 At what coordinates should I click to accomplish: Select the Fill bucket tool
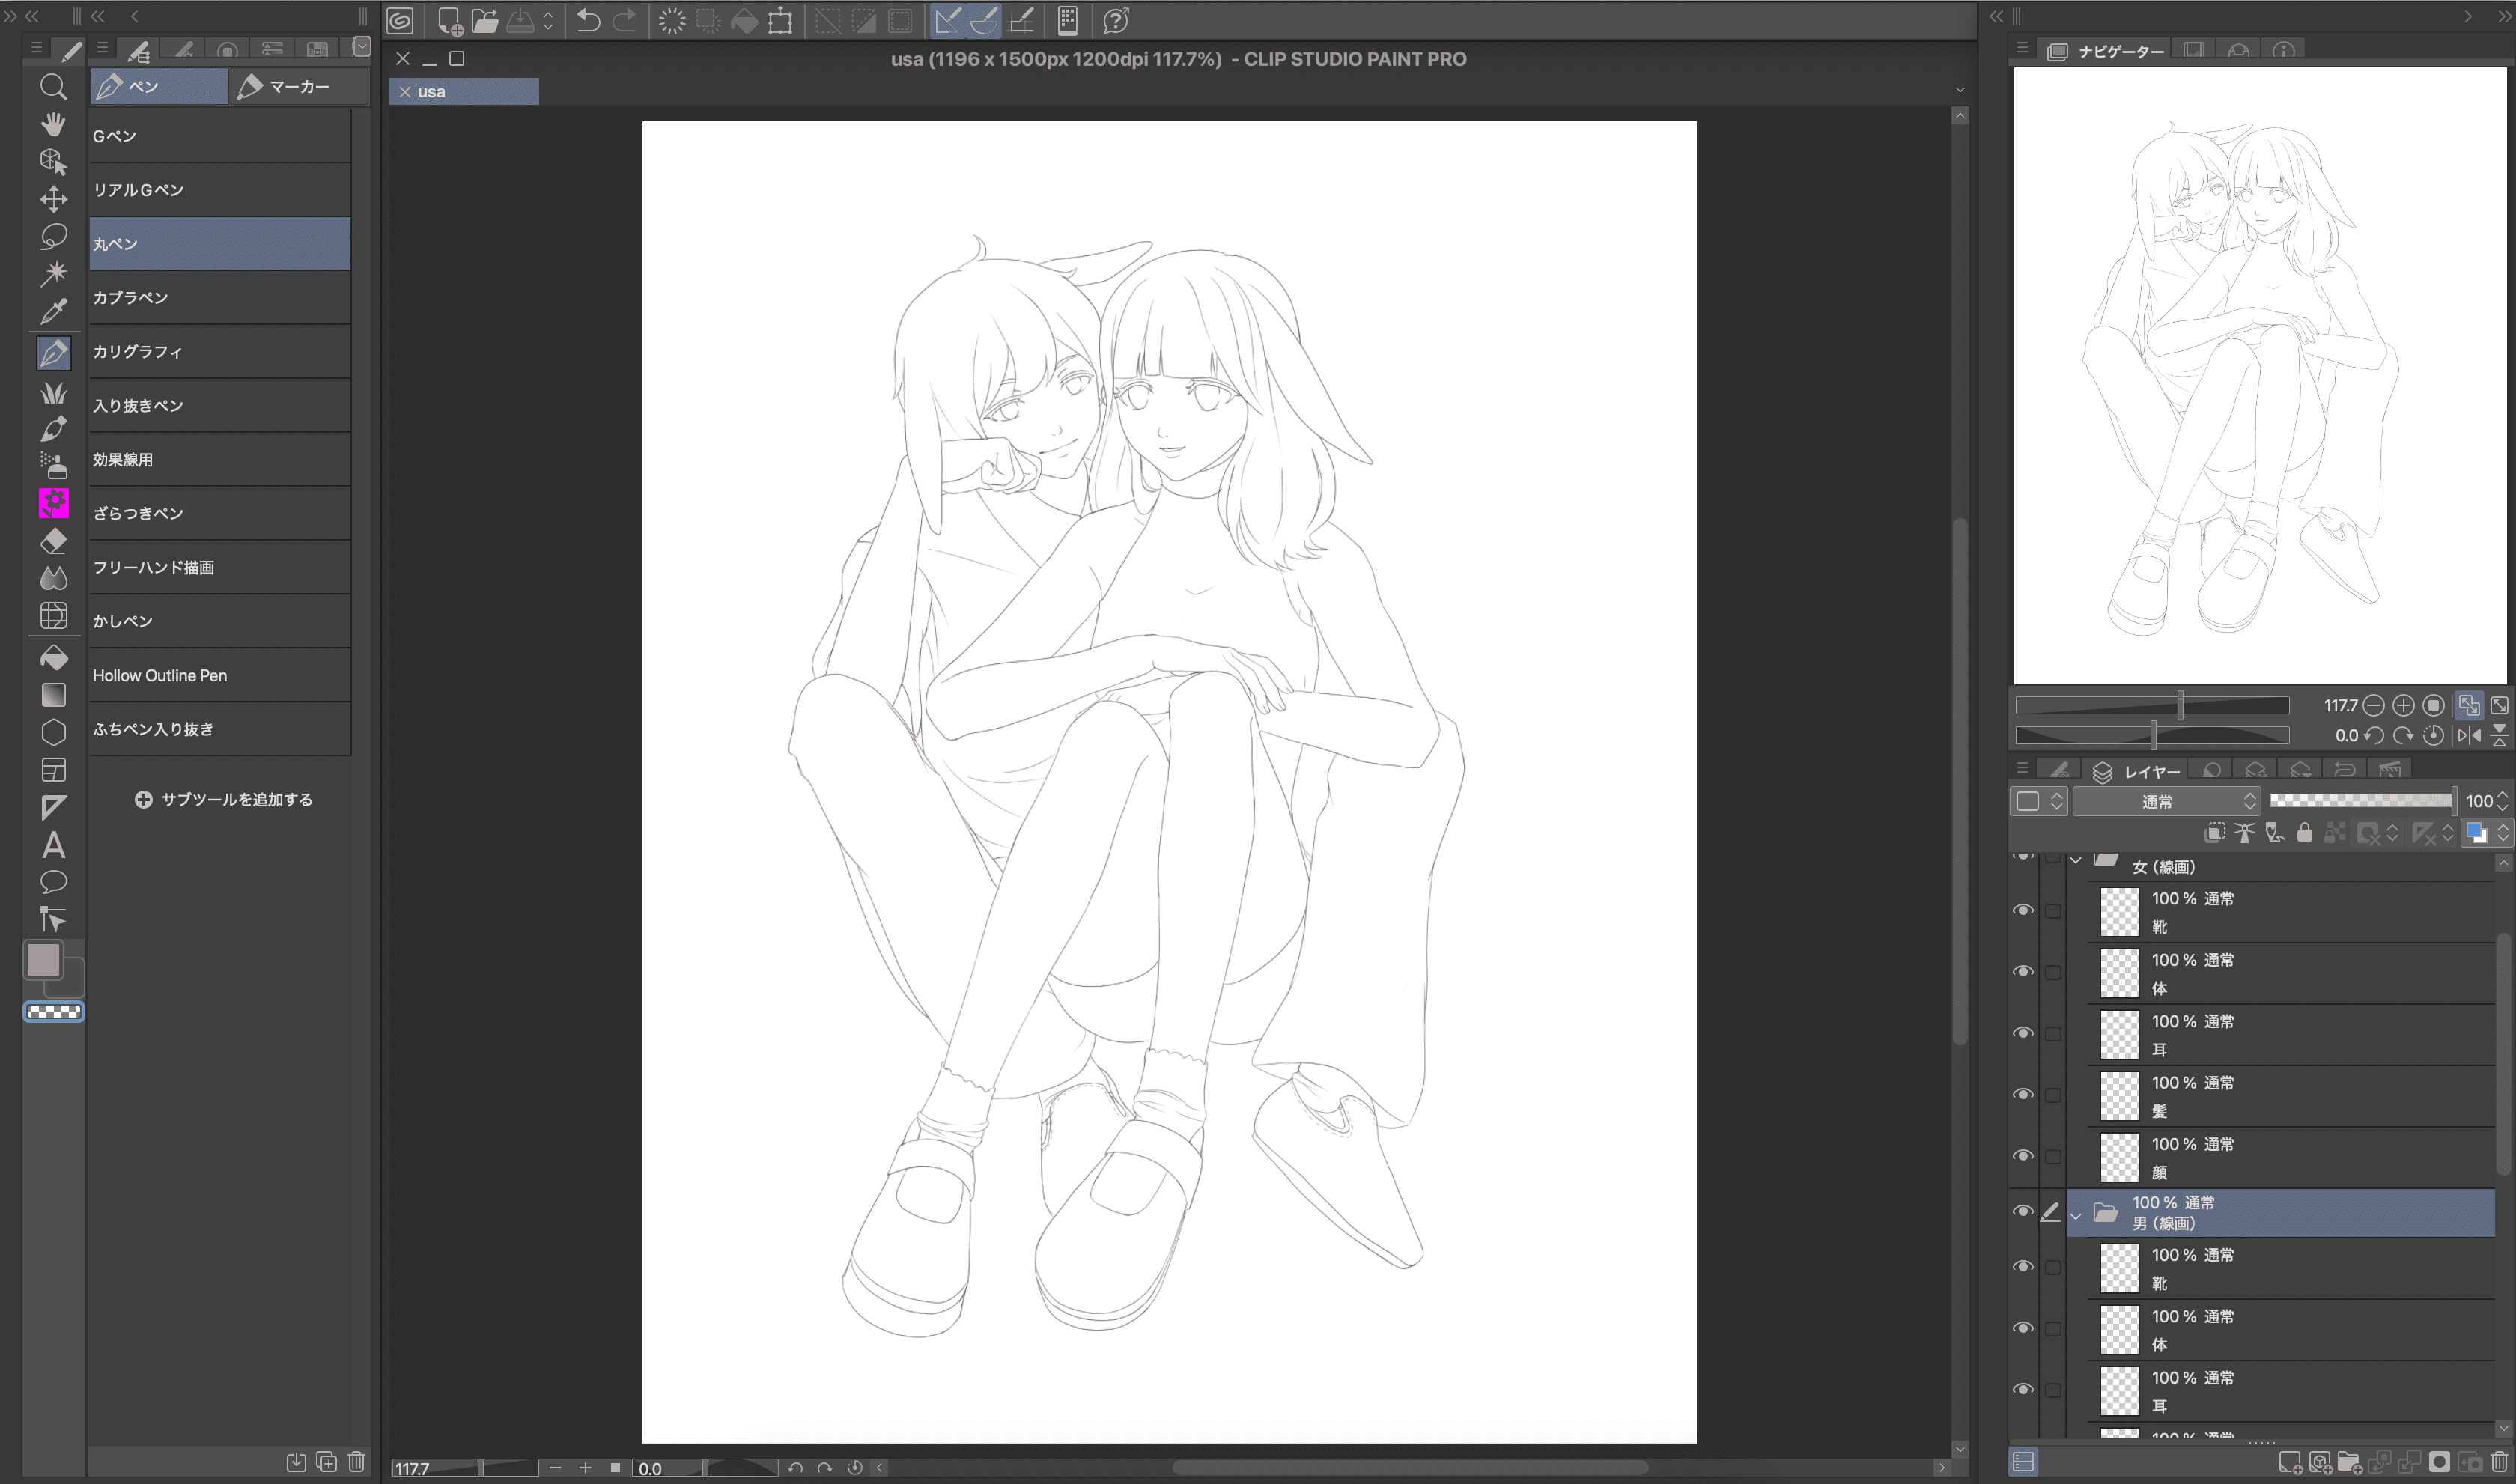click(x=53, y=657)
